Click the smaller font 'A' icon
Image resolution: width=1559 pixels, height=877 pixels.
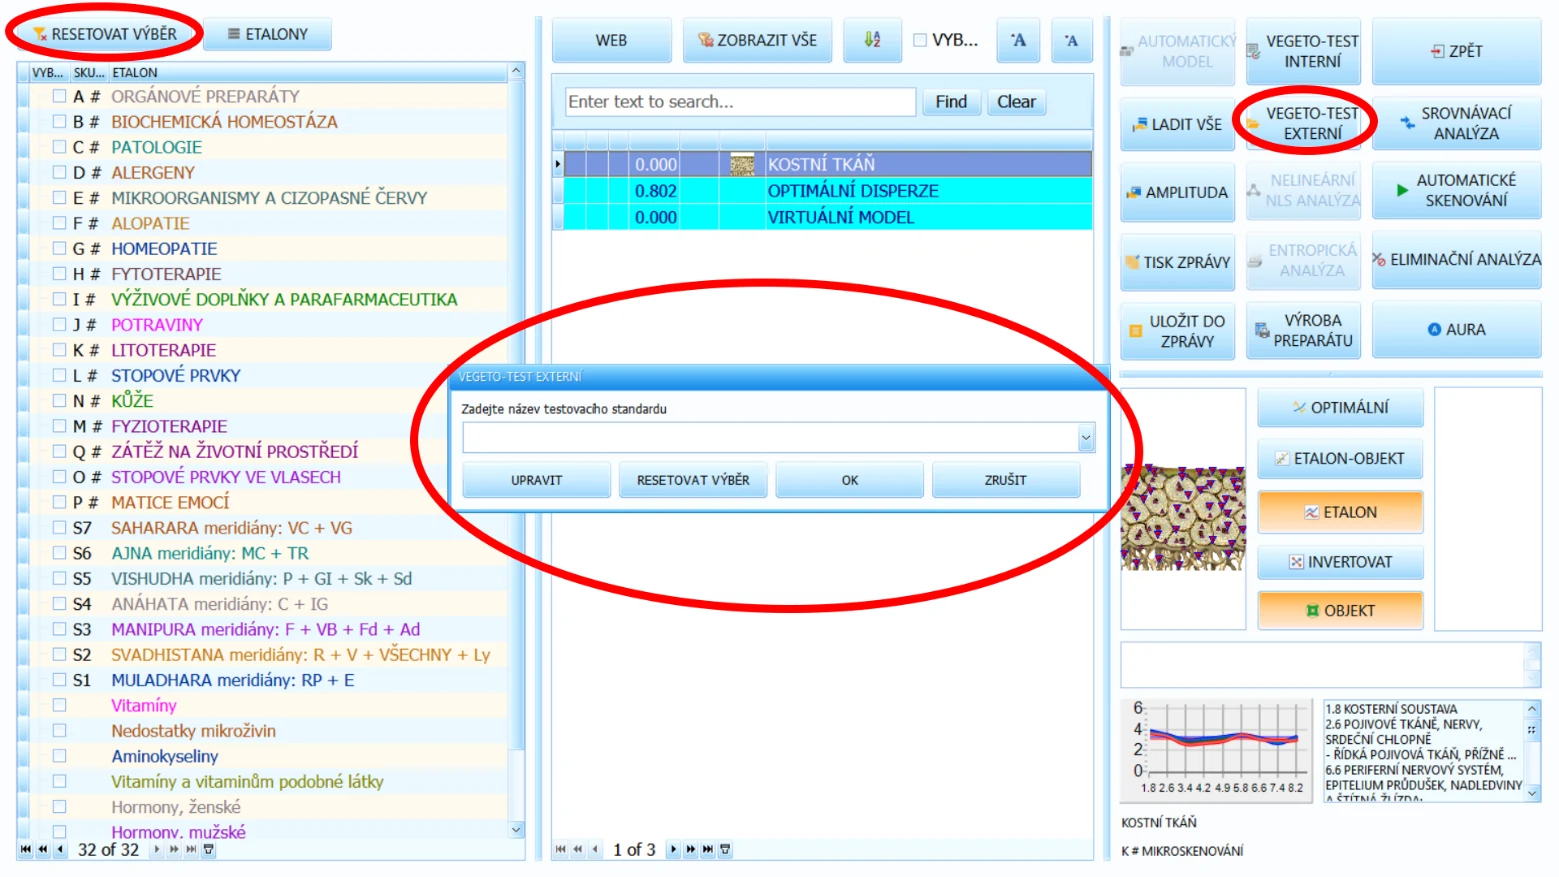pyautogui.click(x=1071, y=40)
